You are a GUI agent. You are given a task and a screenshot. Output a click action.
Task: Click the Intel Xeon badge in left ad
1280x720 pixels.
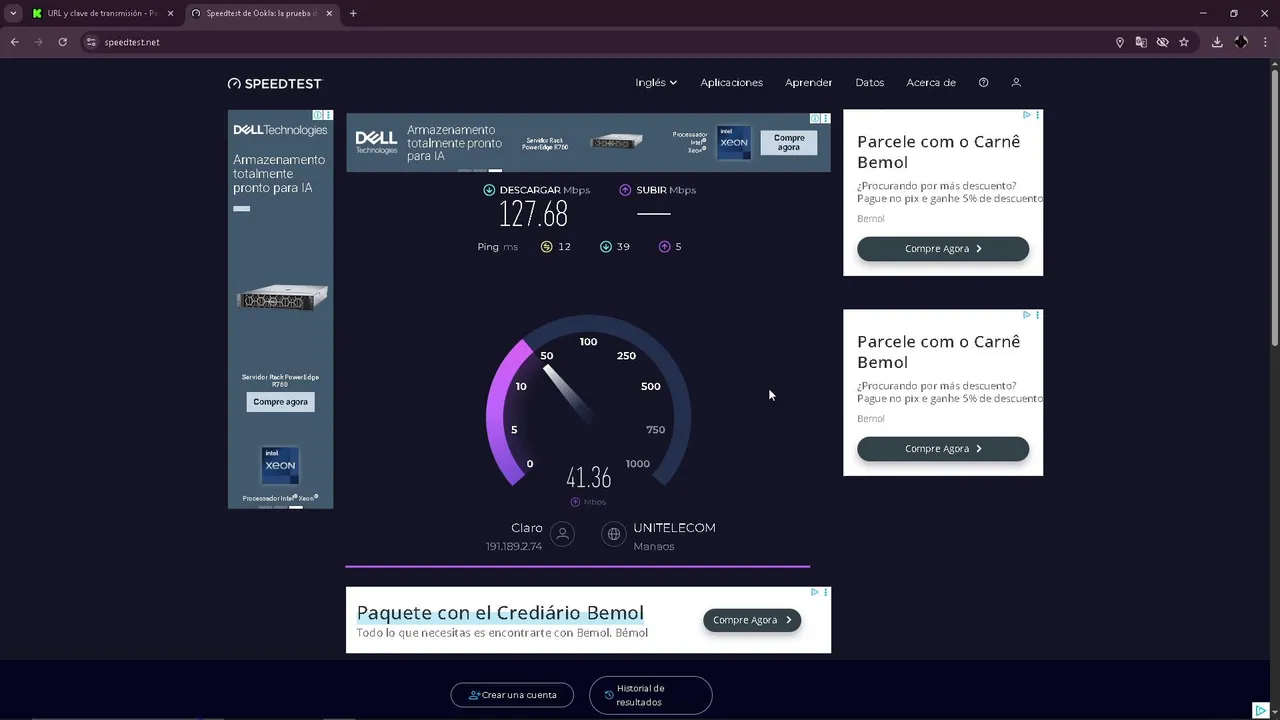coord(280,465)
